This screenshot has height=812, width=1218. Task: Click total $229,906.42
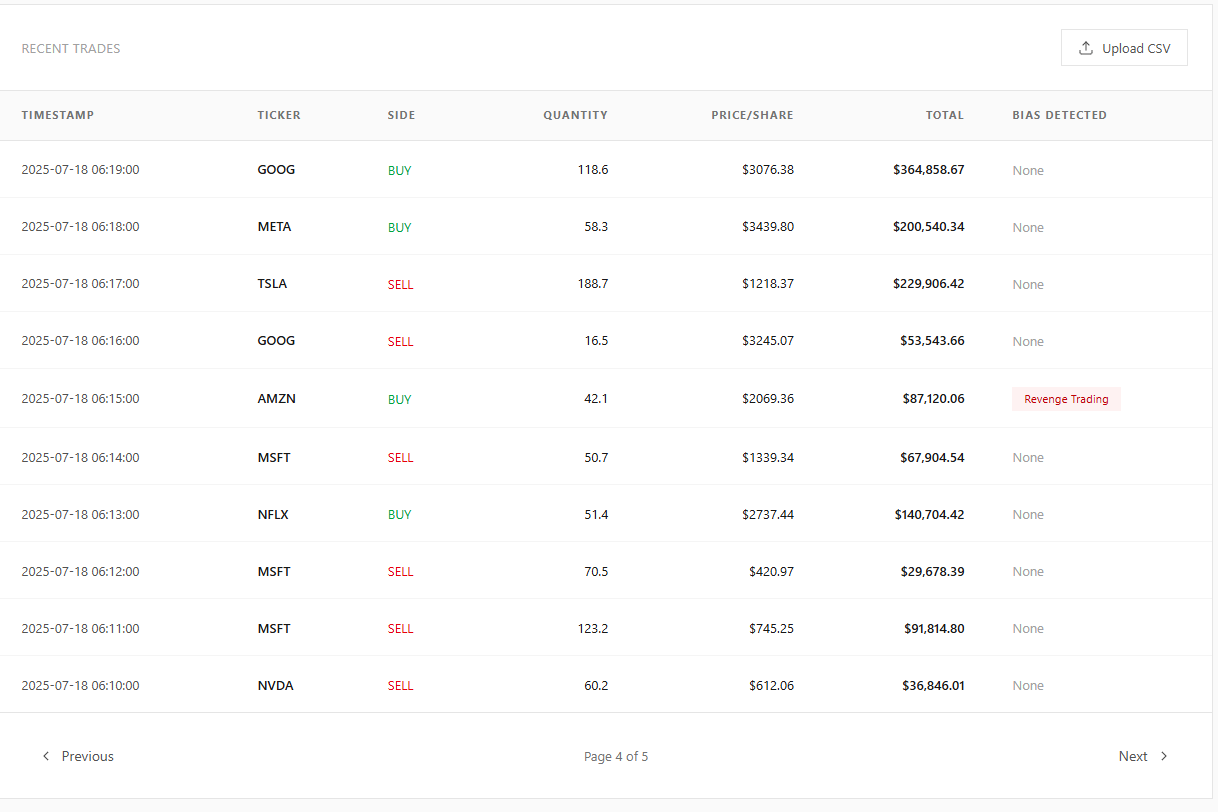pyautogui.click(x=929, y=284)
